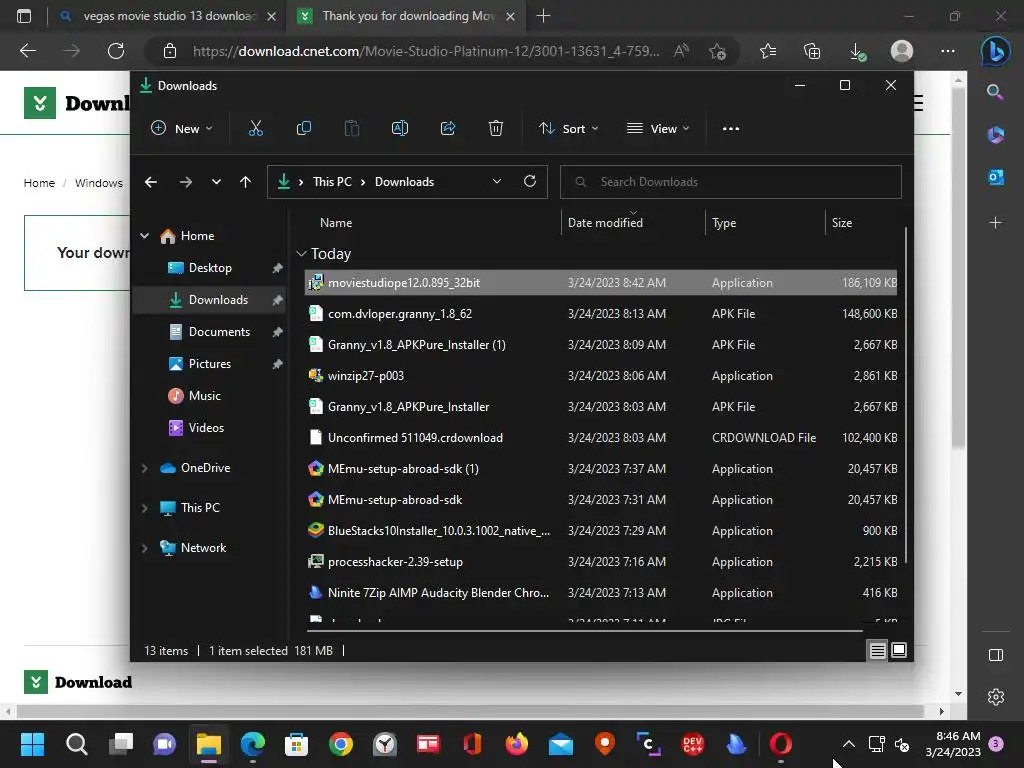1024x768 pixels.
Task: Select Music in navigation pane
Action: 209,396
